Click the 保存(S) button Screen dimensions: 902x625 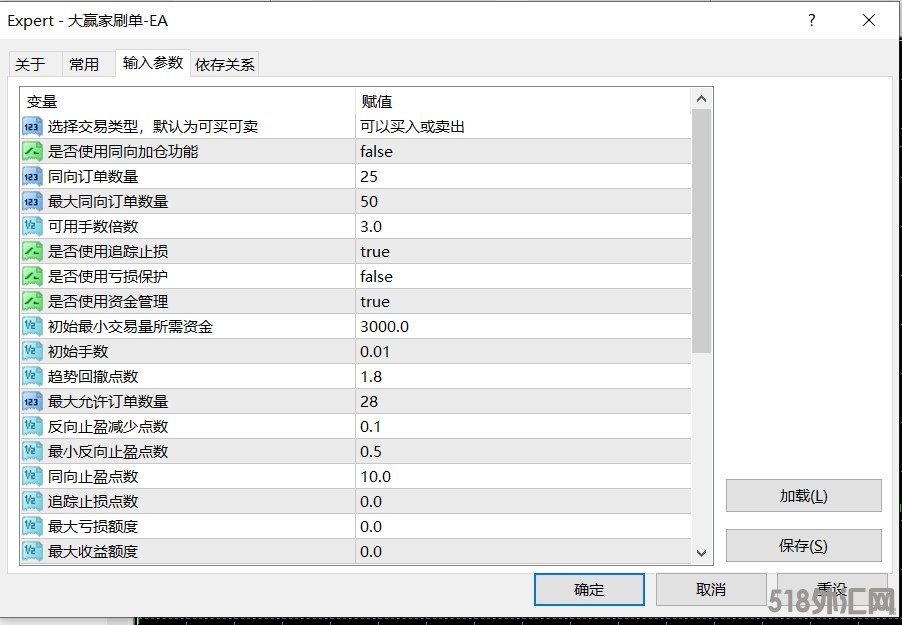804,546
